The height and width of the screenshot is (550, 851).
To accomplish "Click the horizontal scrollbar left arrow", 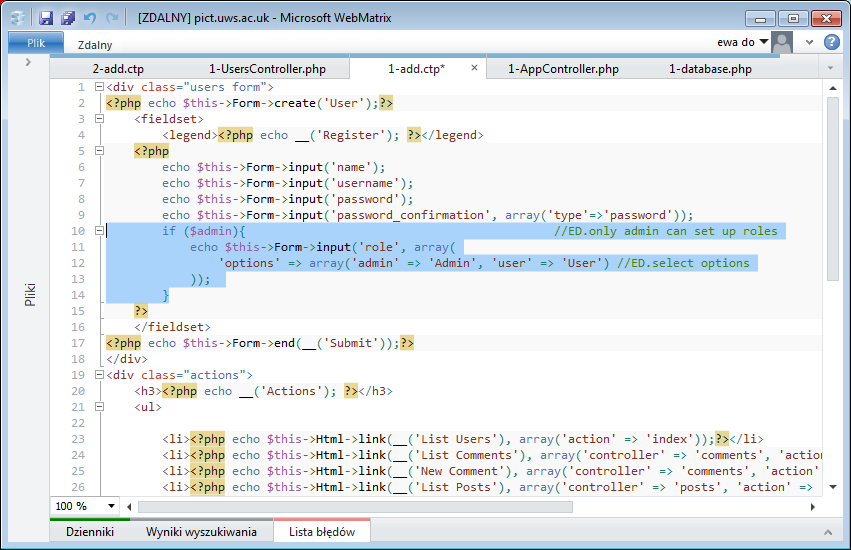I will pos(129,507).
